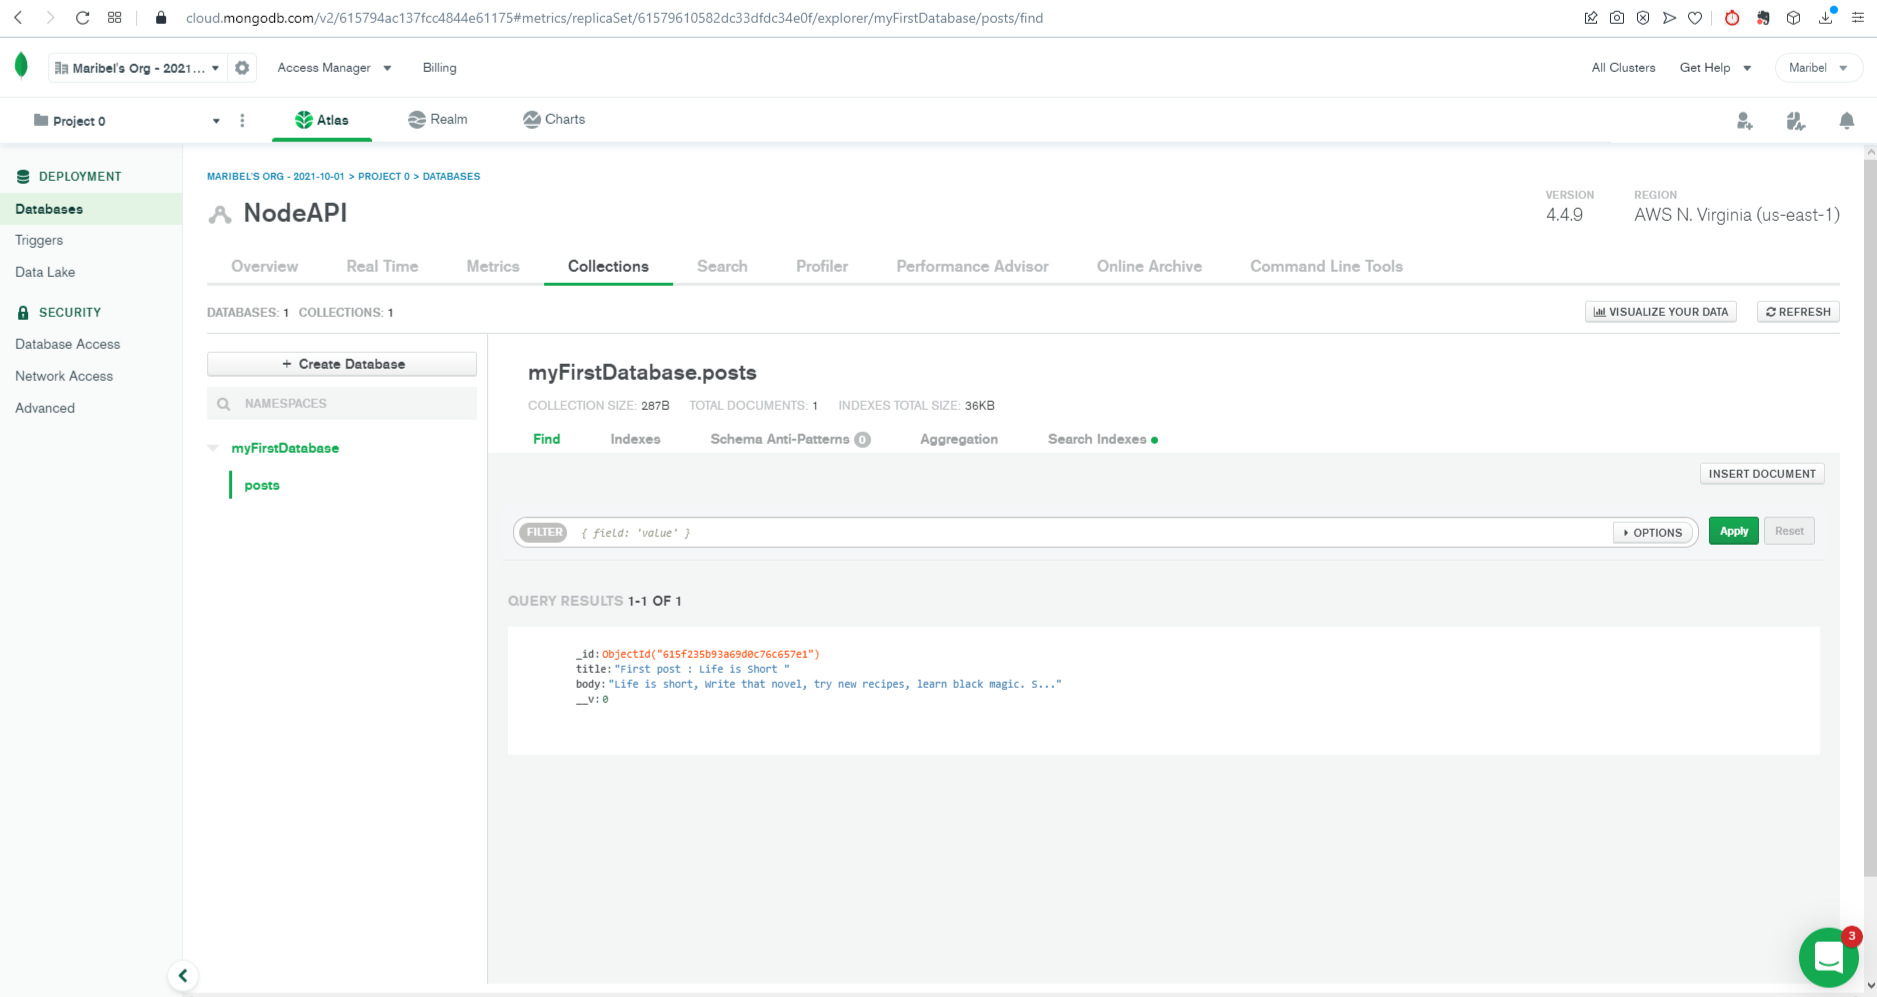Screen dimensions: 1877x997
Task: Click INSERT DOCUMENT button
Action: [x=1762, y=474]
